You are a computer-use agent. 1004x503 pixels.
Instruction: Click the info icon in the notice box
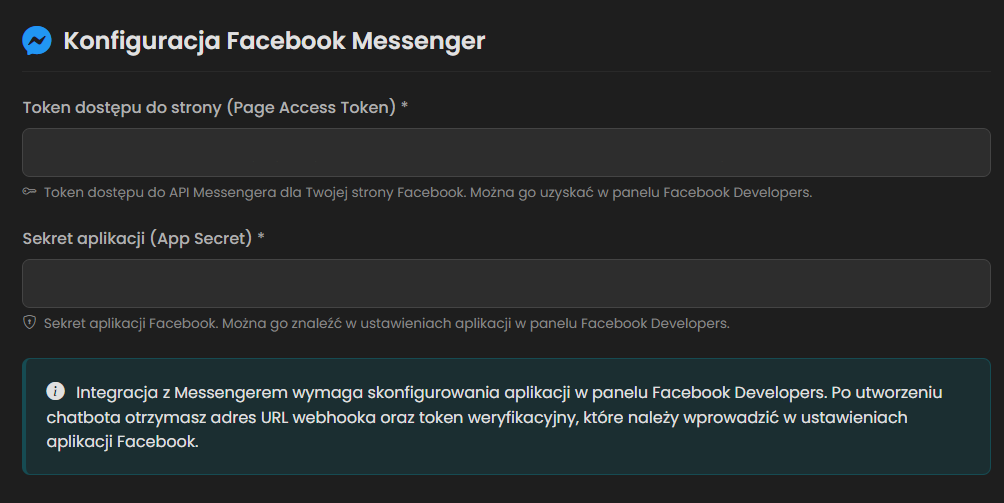[x=56, y=391]
